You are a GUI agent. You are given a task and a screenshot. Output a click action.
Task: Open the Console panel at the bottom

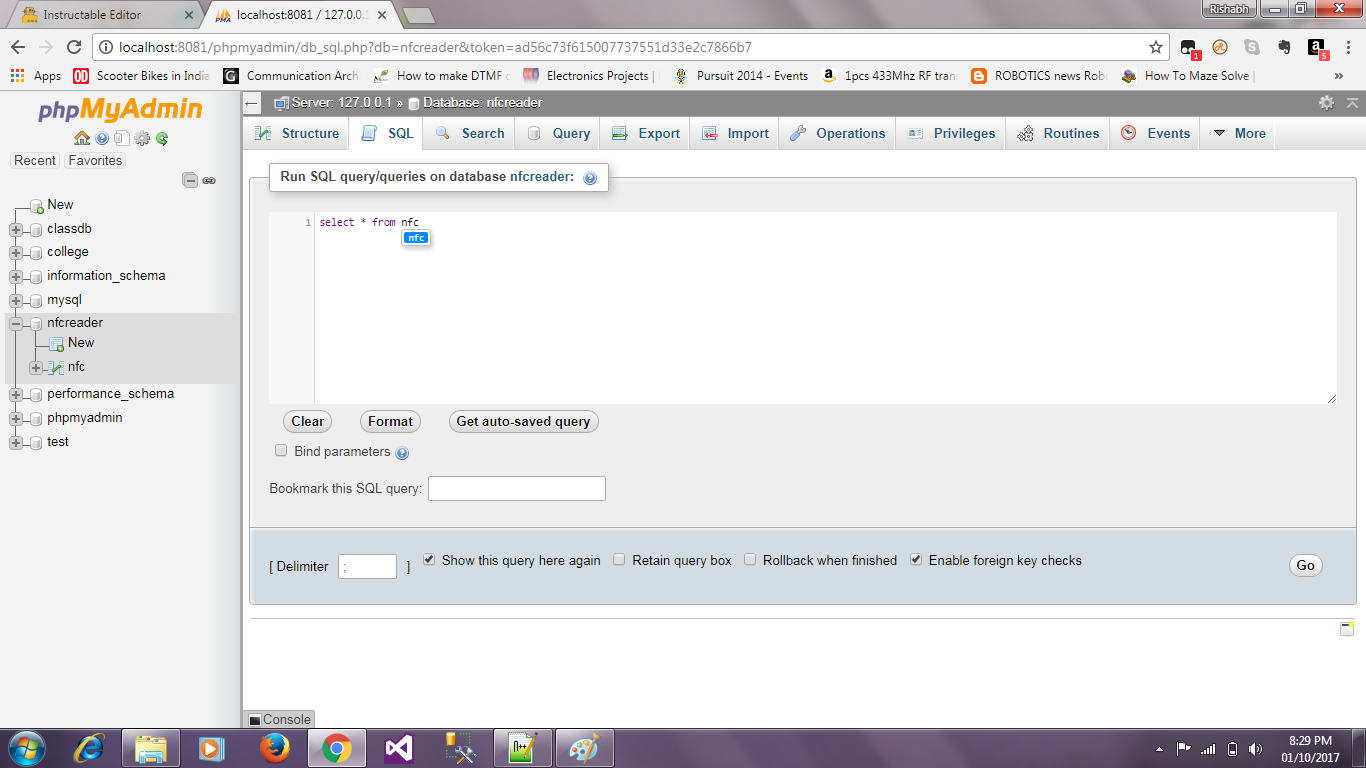click(279, 719)
